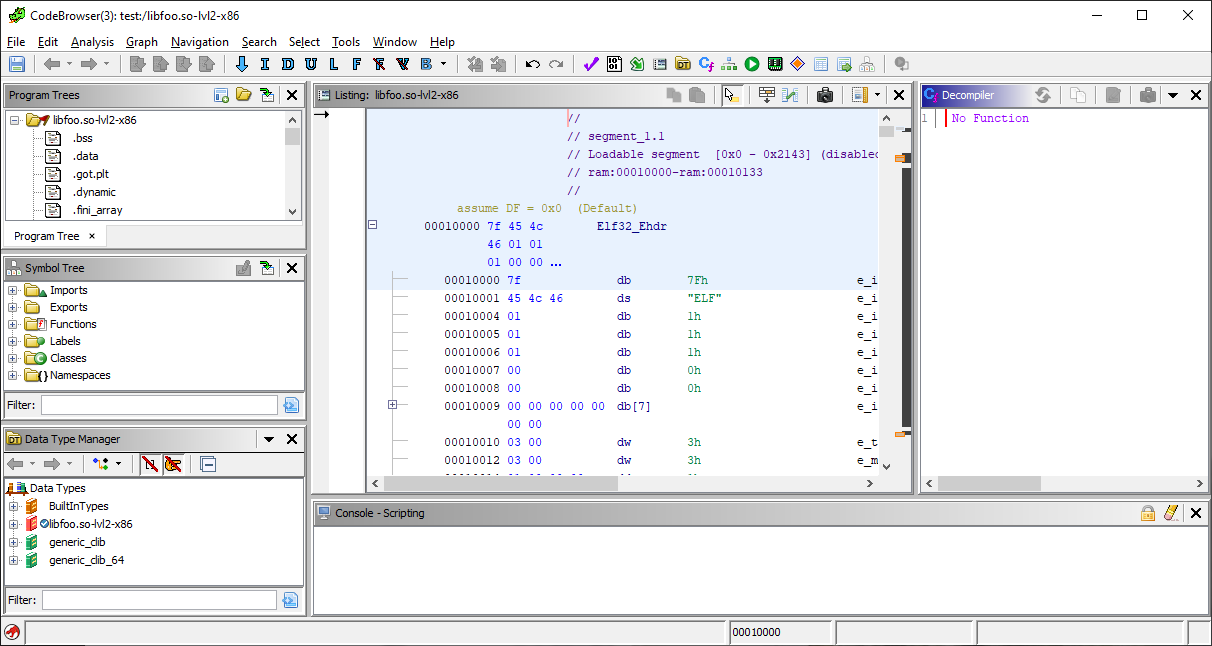1212x646 pixels.
Task: Open the Display Function Graph icon
Action: point(728,64)
